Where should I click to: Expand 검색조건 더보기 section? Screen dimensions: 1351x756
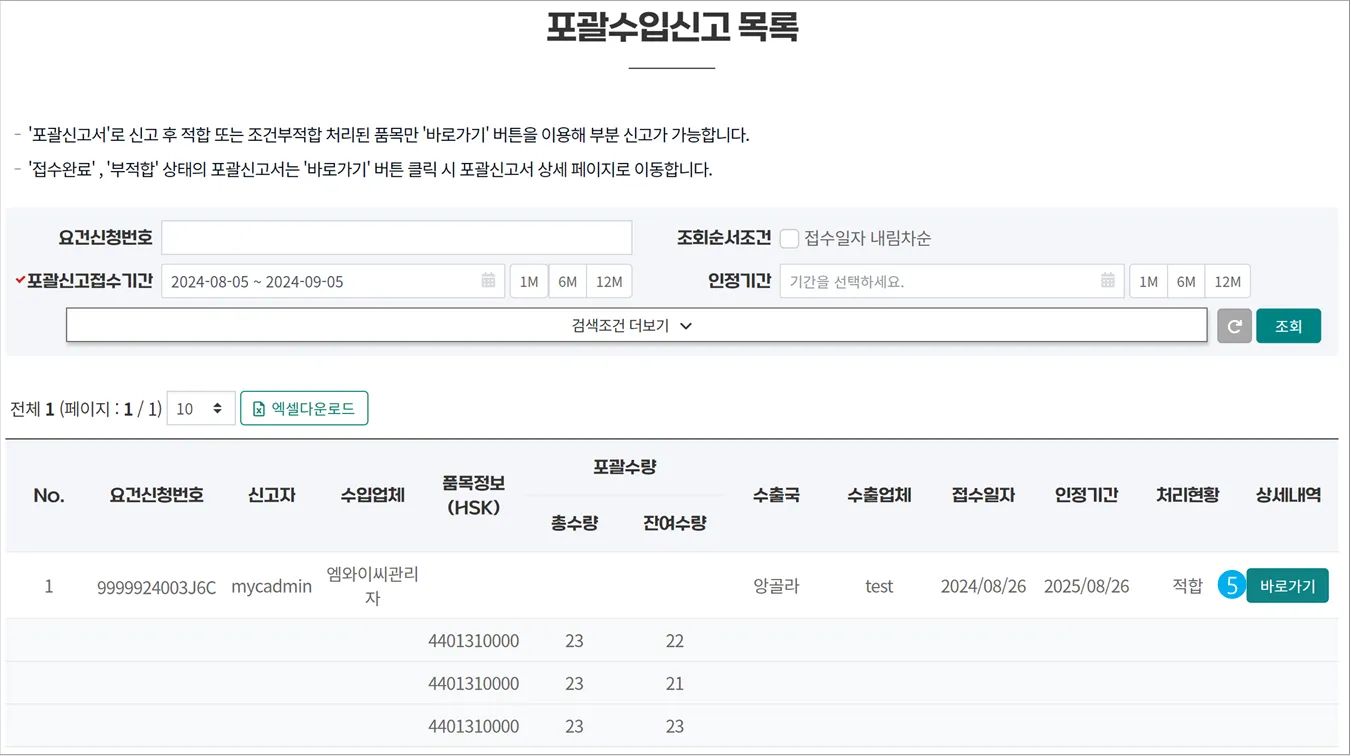coord(636,325)
